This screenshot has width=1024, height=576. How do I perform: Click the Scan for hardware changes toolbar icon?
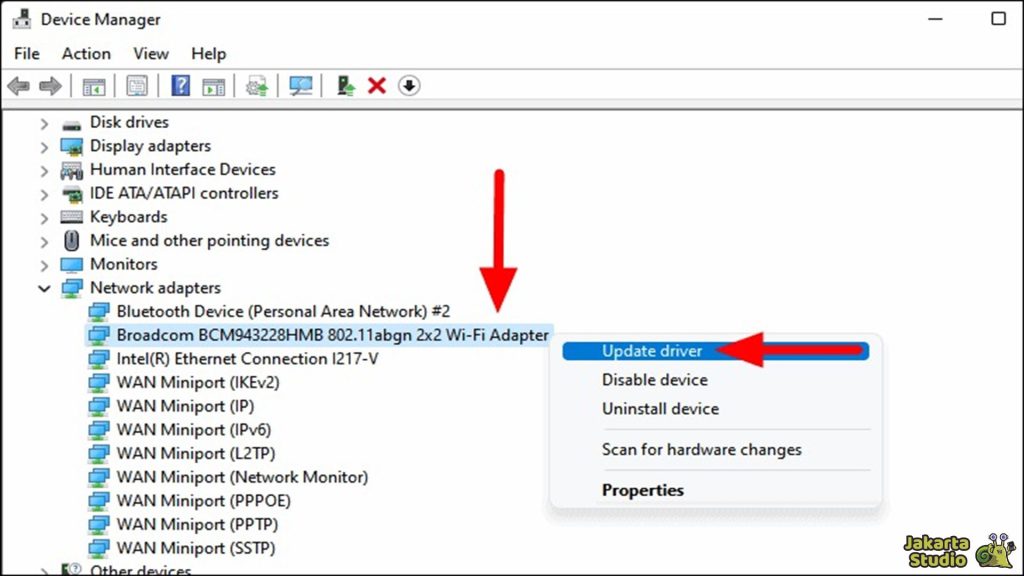[x=300, y=85]
